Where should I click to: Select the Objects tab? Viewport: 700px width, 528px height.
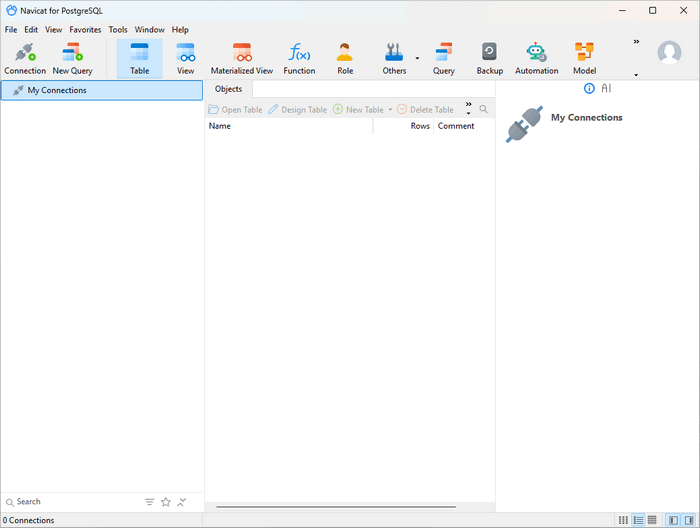click(x=228, y=89)
